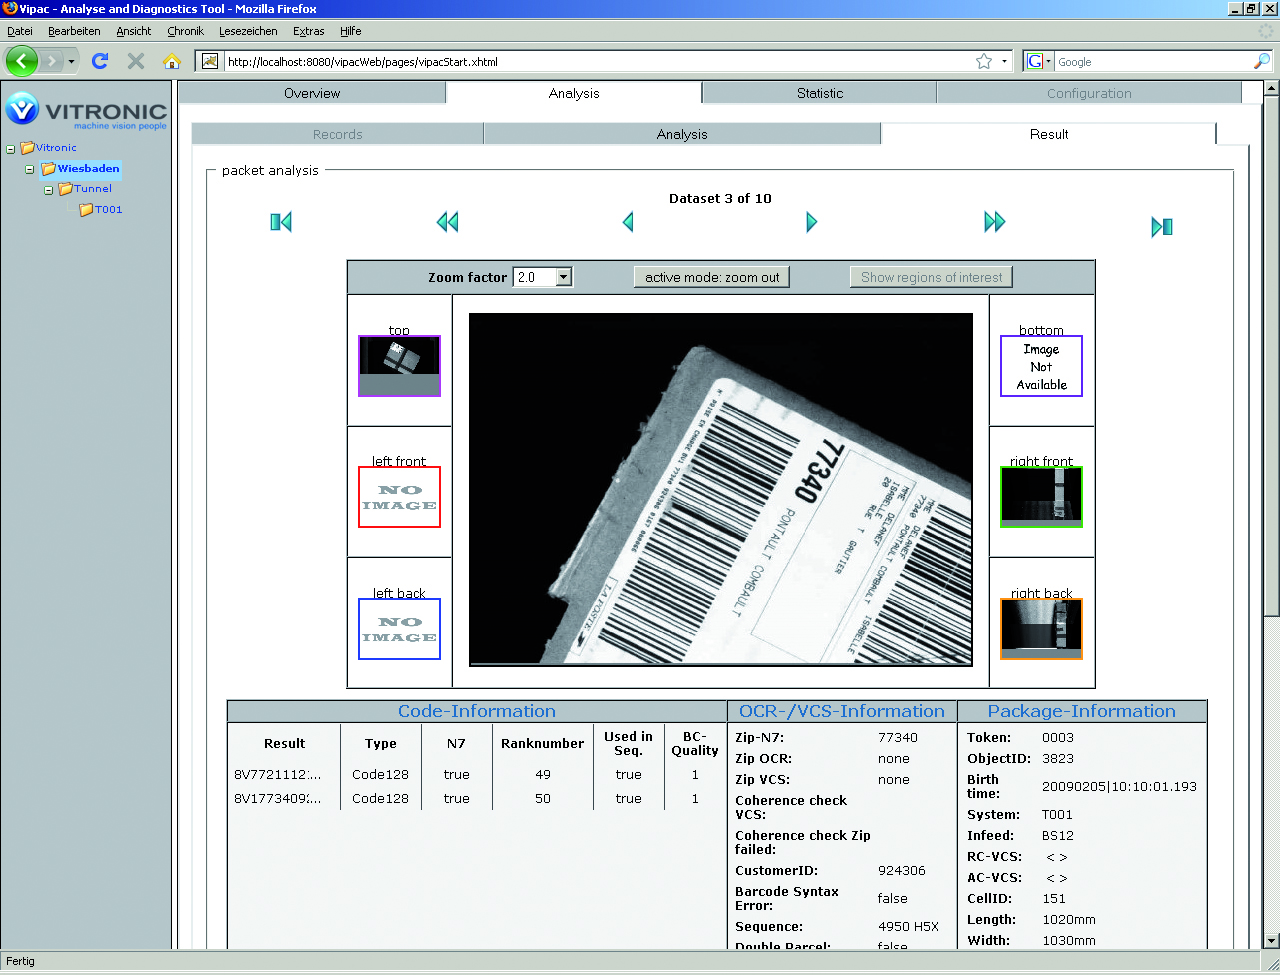Open the Bearbeiten menu

click(x=74, y=31)
